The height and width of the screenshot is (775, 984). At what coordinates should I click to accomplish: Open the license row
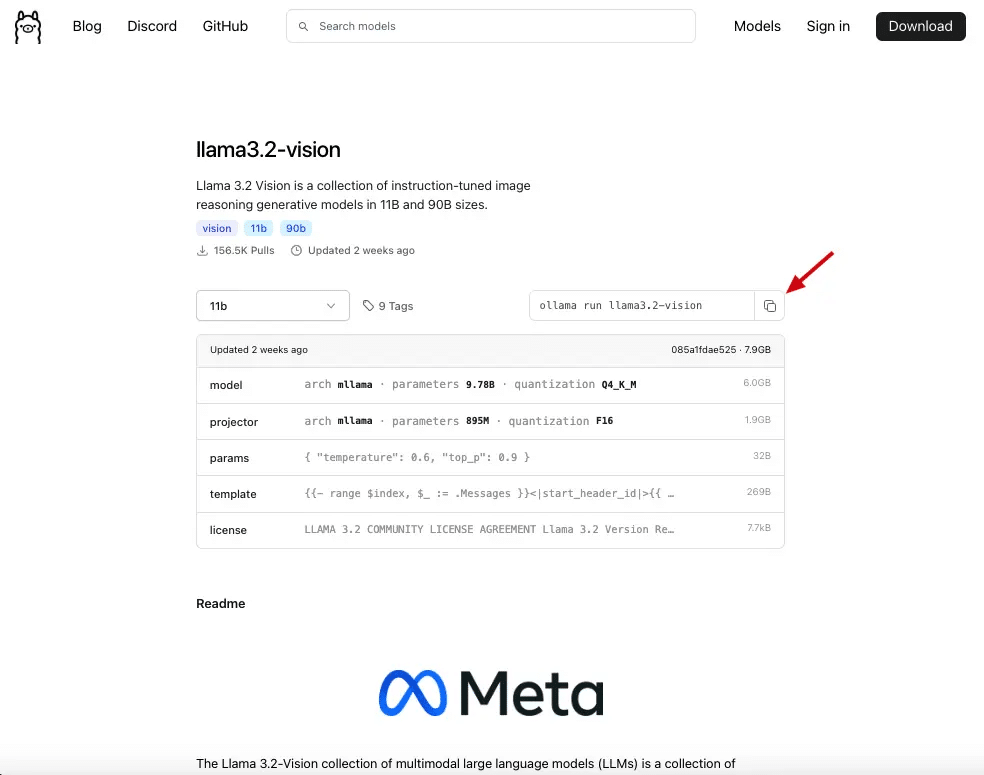[490, 530]
